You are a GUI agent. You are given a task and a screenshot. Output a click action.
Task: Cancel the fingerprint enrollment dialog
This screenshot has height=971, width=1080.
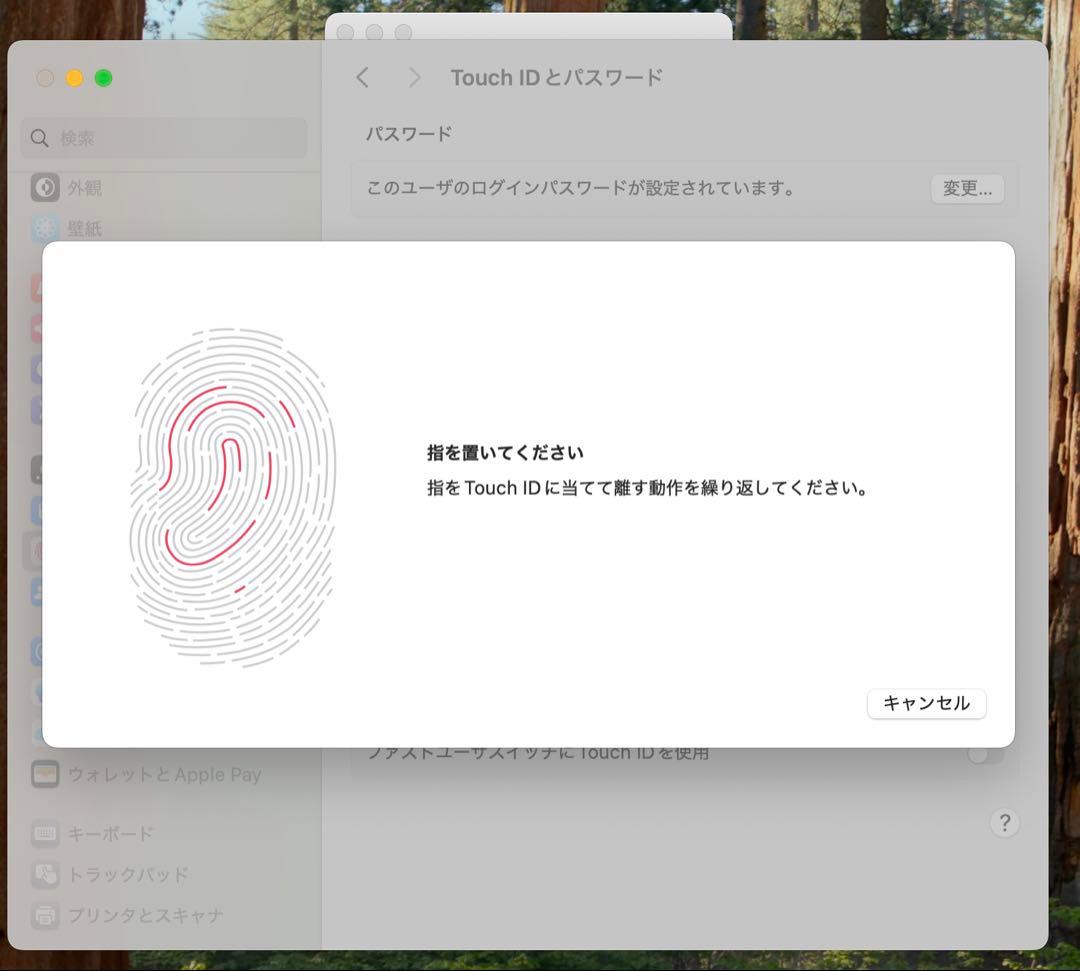[926, 703]
